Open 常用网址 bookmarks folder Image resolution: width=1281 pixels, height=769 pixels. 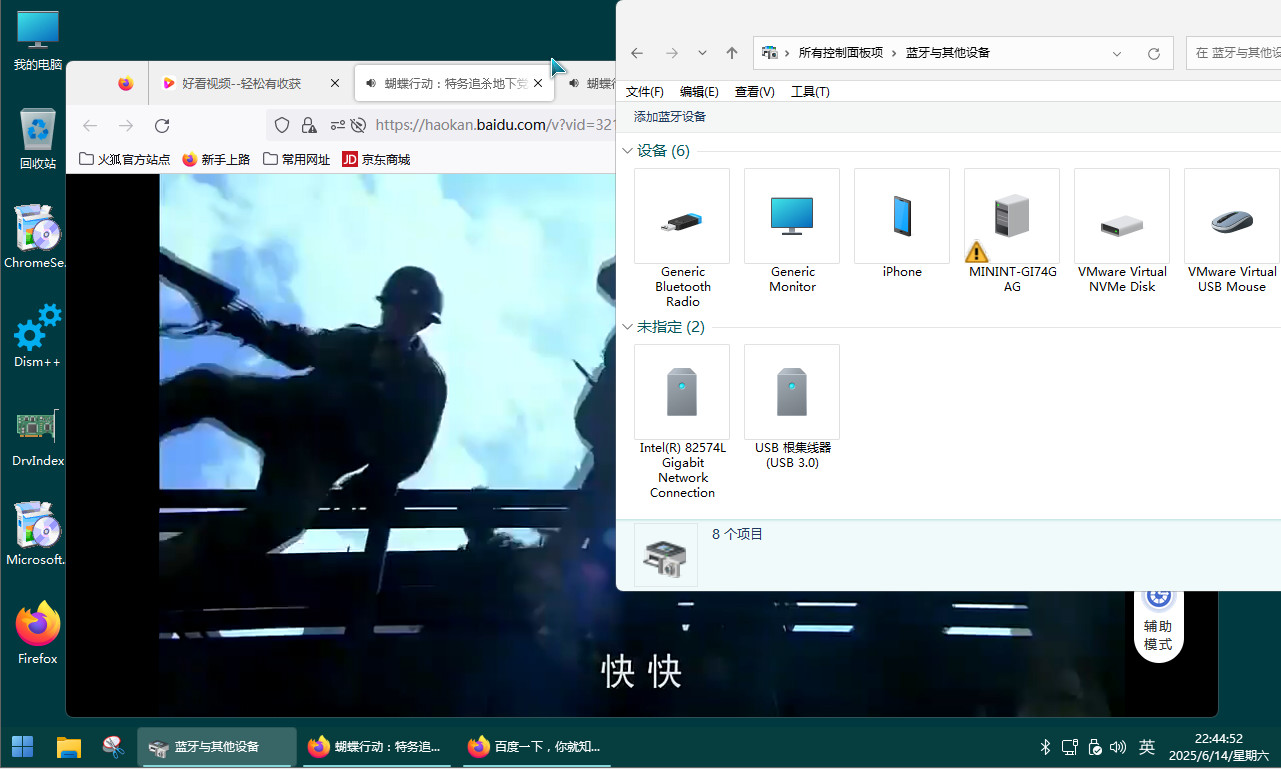[296, 159]
